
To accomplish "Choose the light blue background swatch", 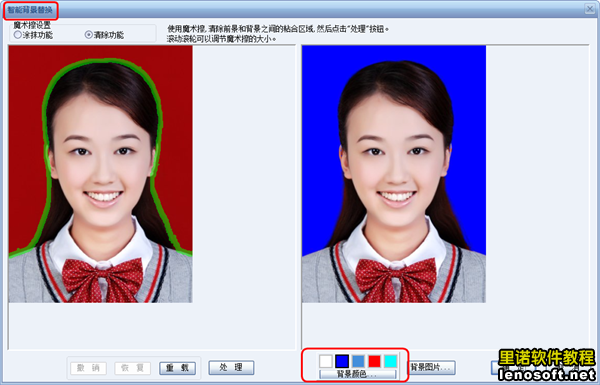I will tap(358, 361).
